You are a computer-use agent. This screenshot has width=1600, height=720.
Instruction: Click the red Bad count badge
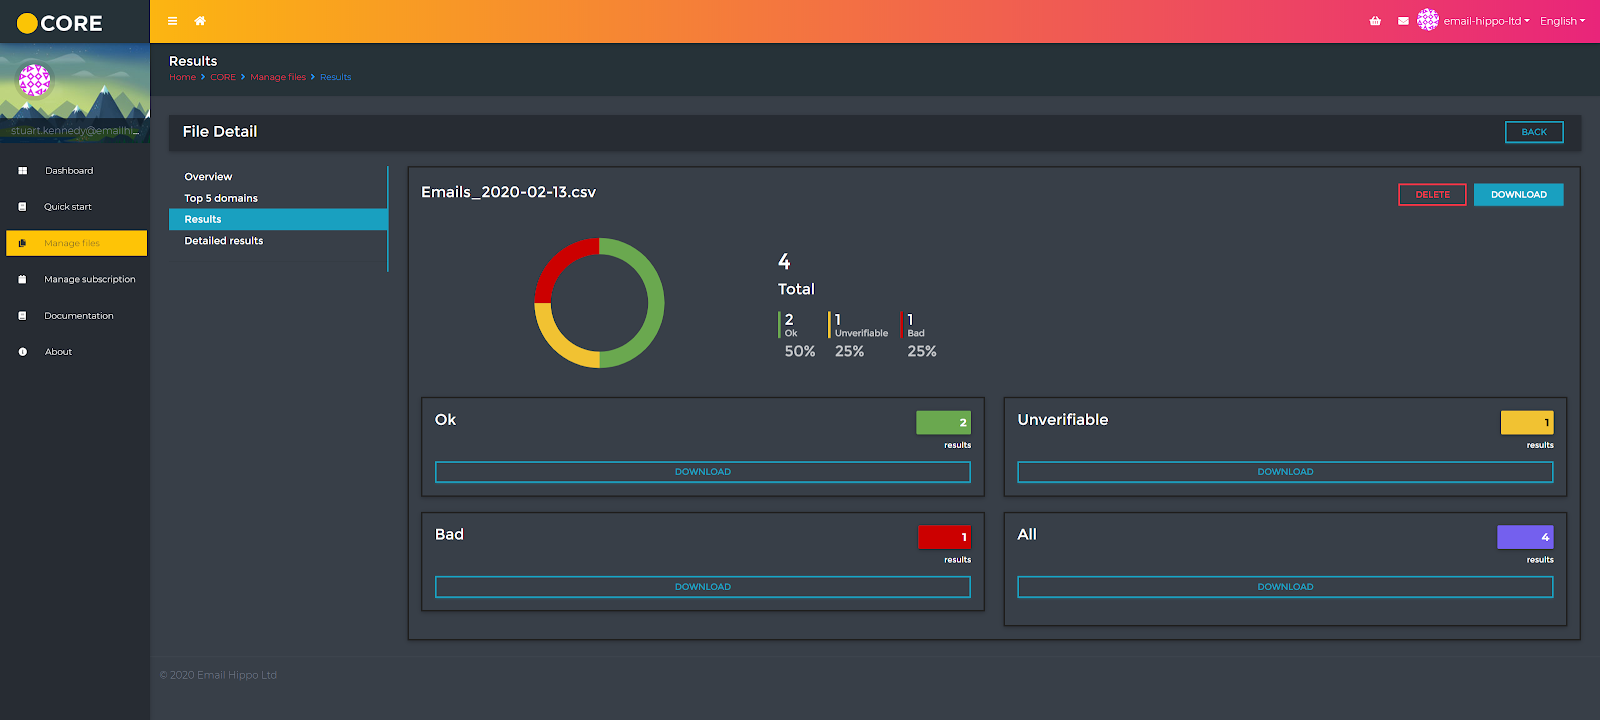(x=944, y=537)
